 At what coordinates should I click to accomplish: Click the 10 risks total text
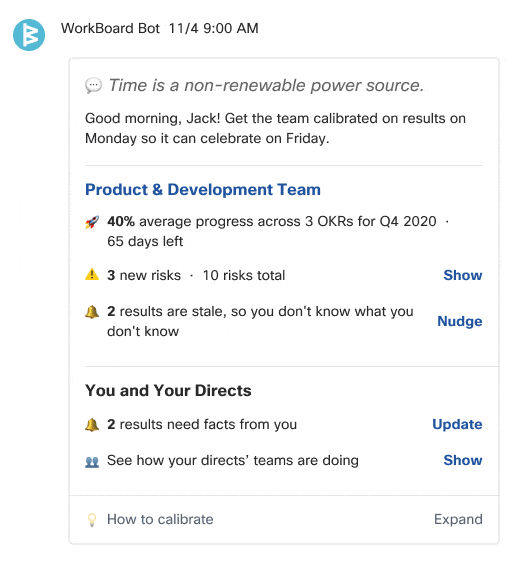pyautogui.click(x=244, y=276)
